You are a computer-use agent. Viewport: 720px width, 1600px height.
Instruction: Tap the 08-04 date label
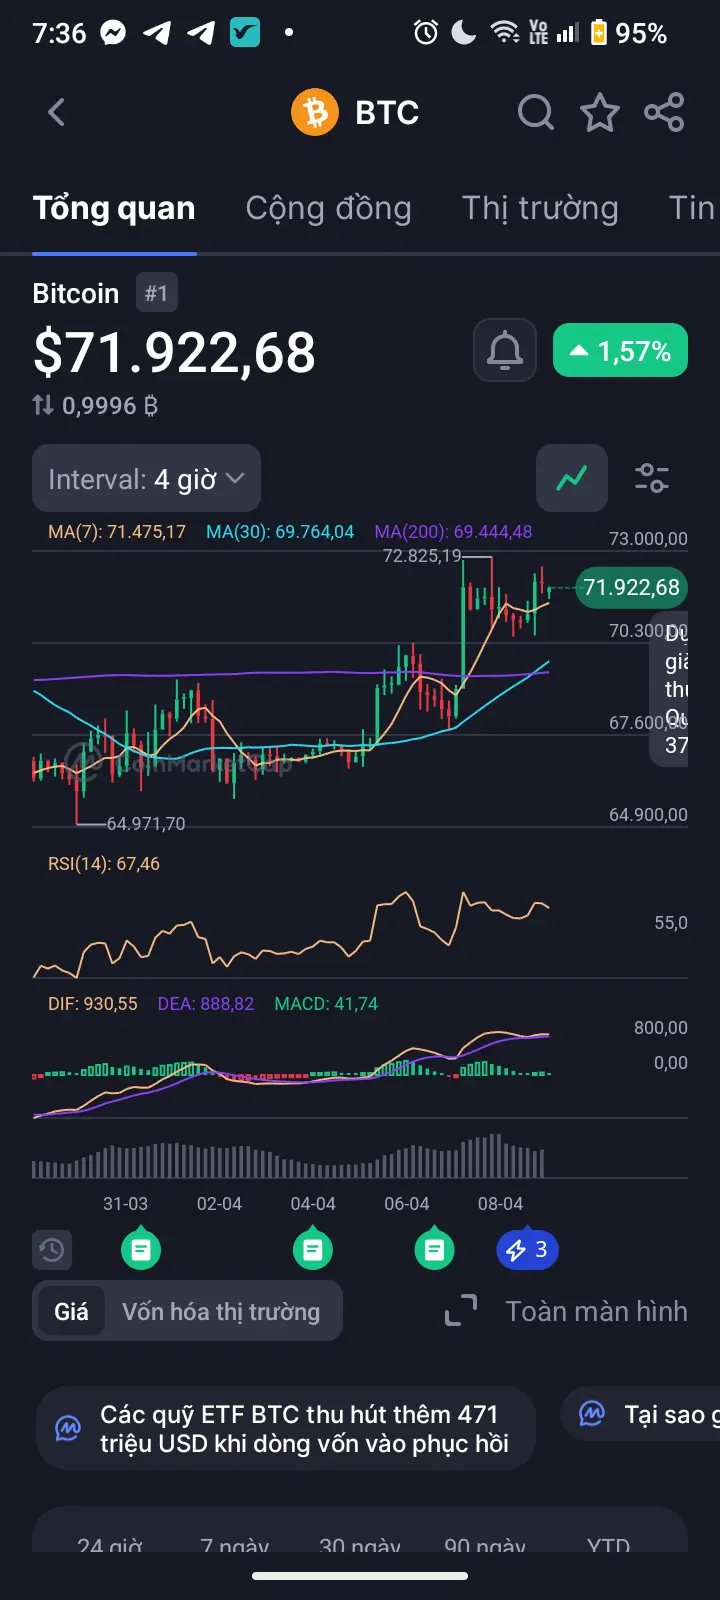(x=500, y=1204)
